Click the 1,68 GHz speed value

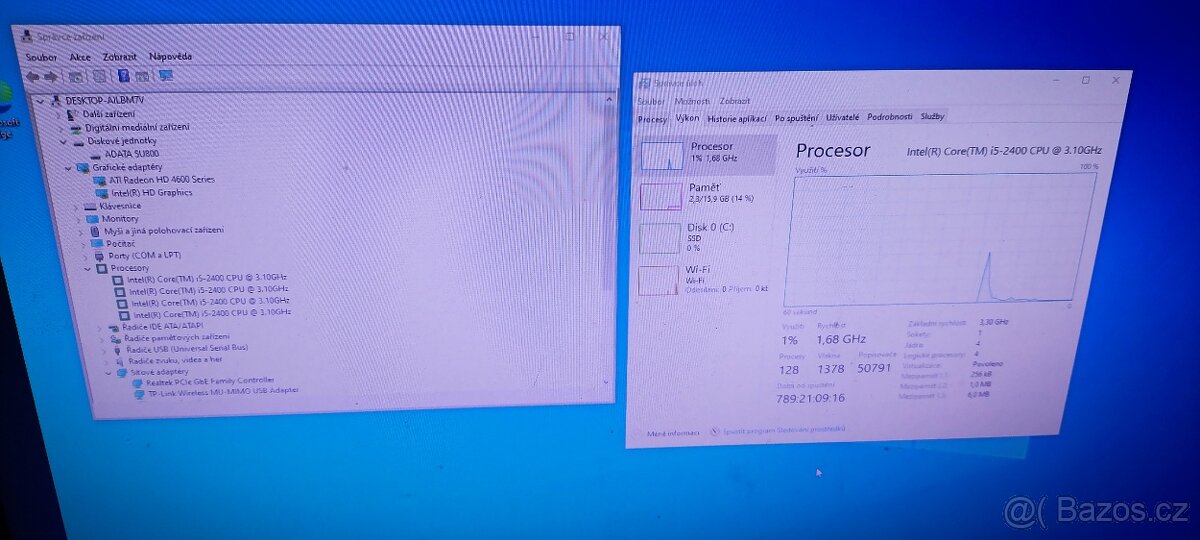(841, 338)
